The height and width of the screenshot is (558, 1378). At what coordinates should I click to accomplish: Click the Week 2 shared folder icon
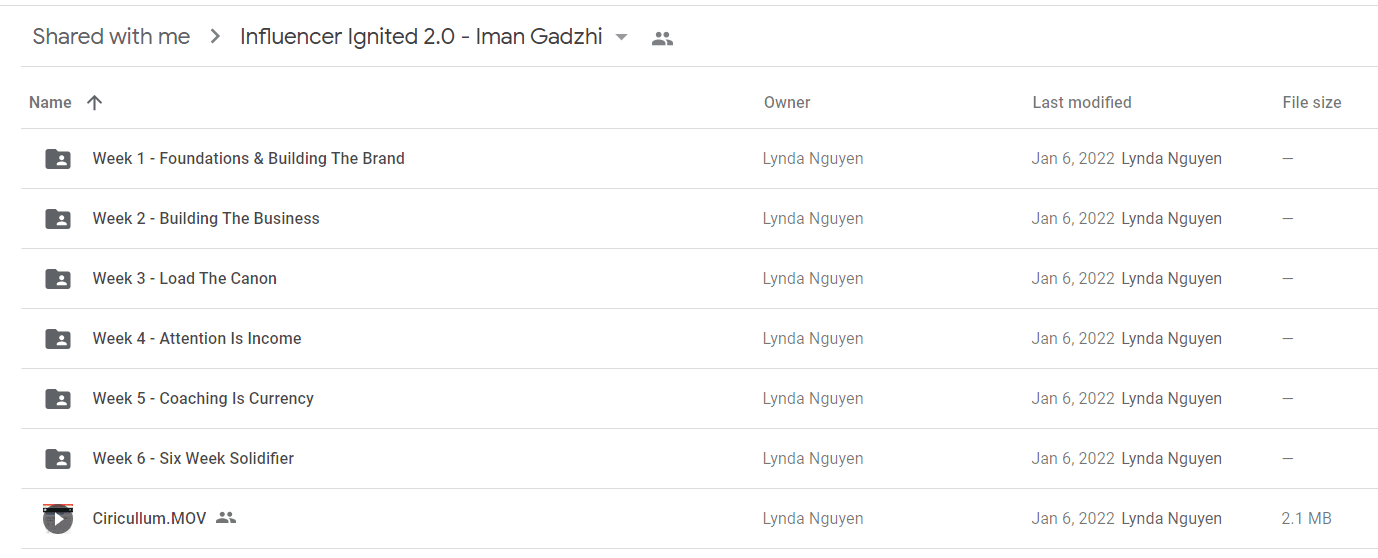coord(58,218)
